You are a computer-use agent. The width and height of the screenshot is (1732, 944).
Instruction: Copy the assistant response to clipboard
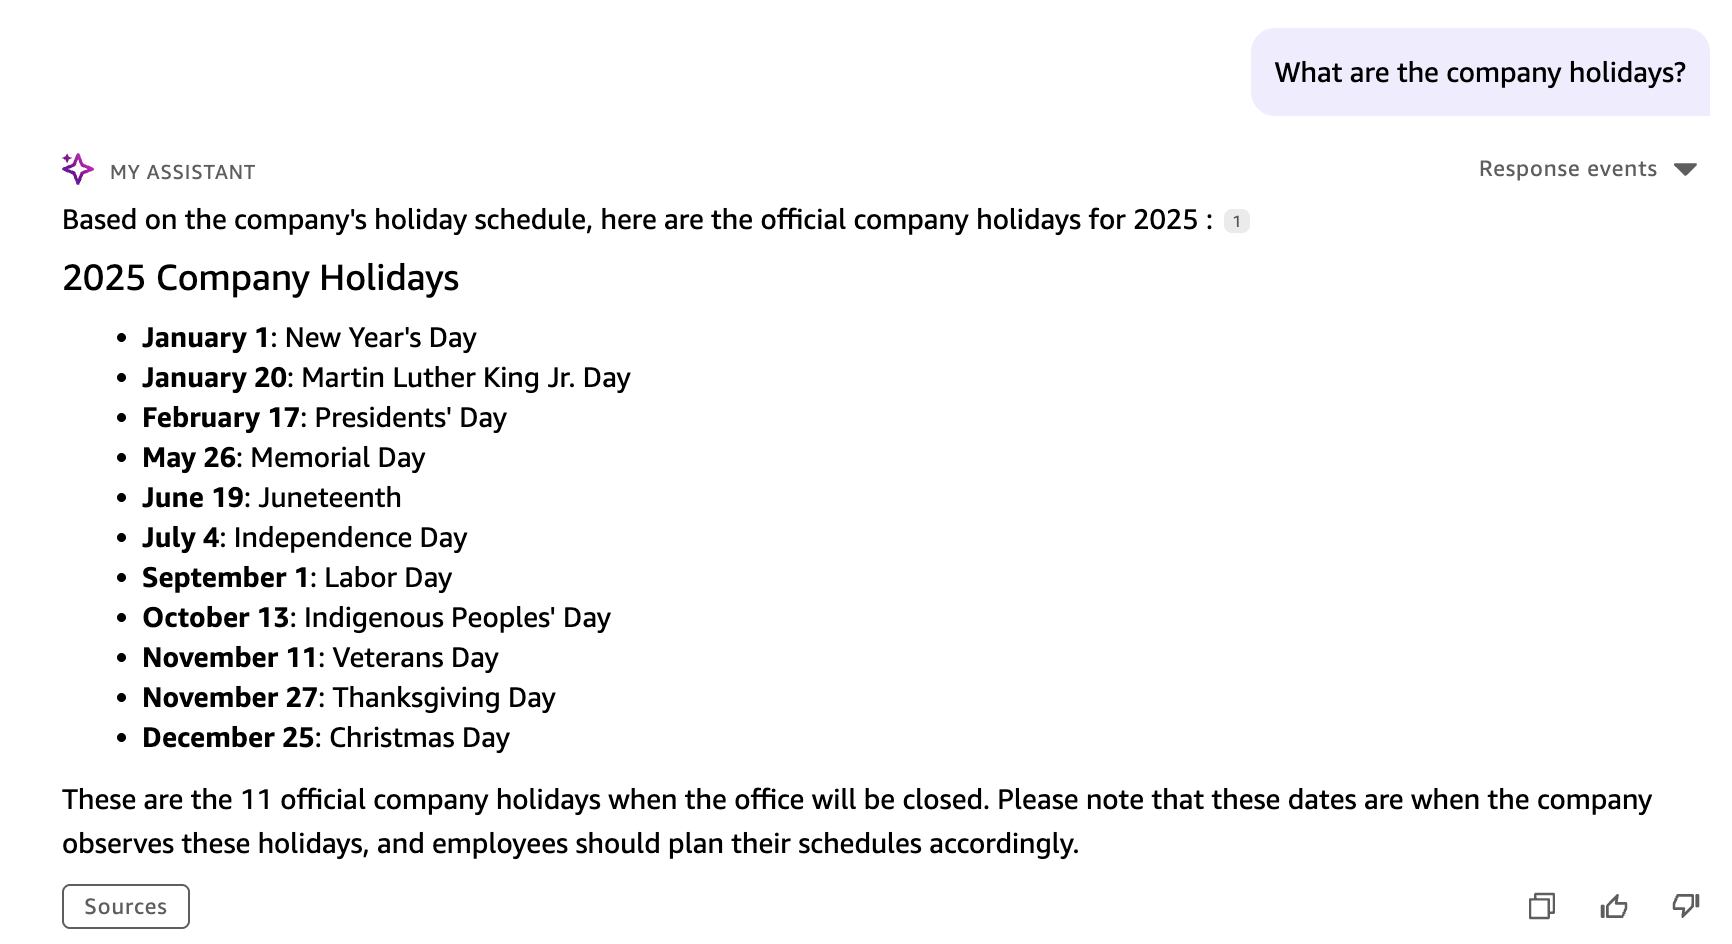point(1541,906)
